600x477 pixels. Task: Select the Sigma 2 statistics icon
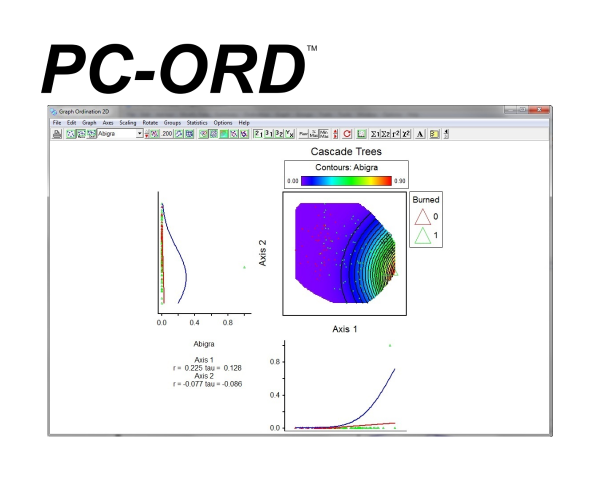click(385, 134)
